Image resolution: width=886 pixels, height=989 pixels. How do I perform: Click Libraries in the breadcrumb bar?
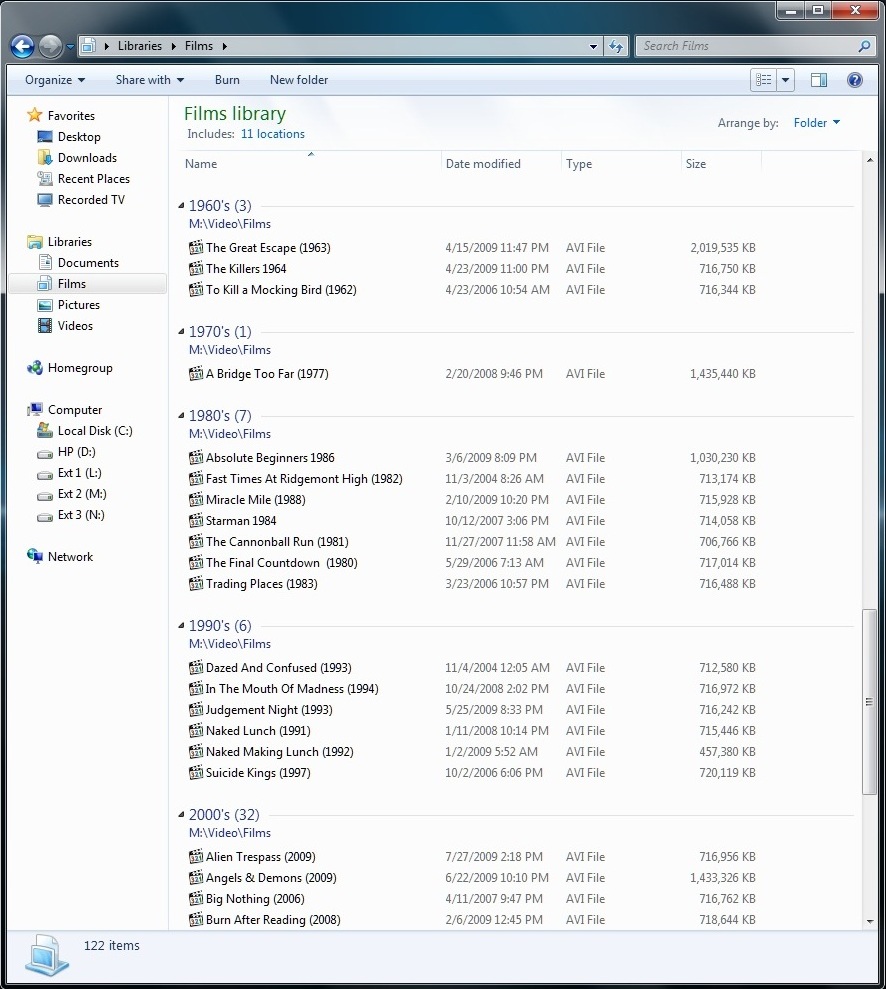(139, 46)
